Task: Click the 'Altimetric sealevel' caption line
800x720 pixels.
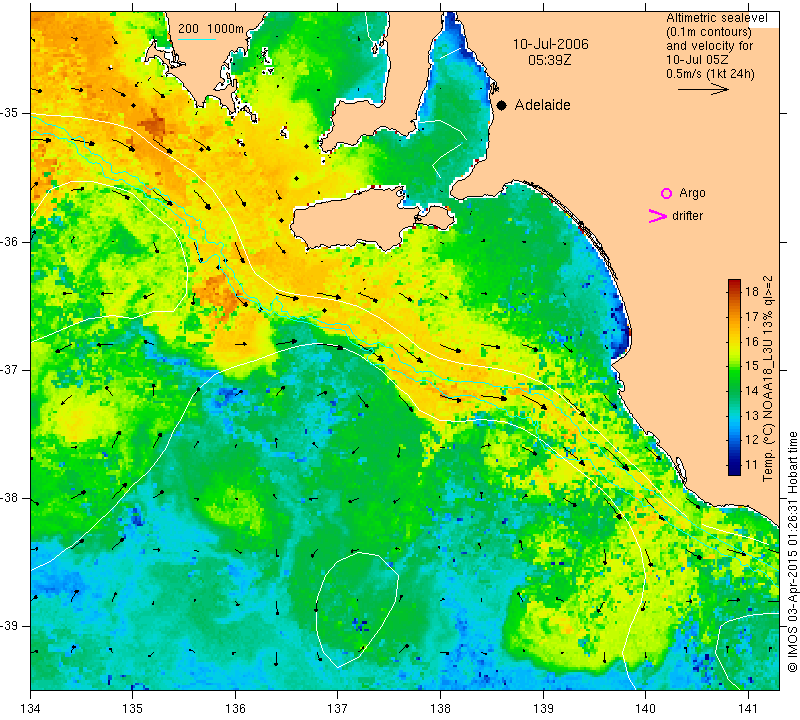Action: [716, 18]
